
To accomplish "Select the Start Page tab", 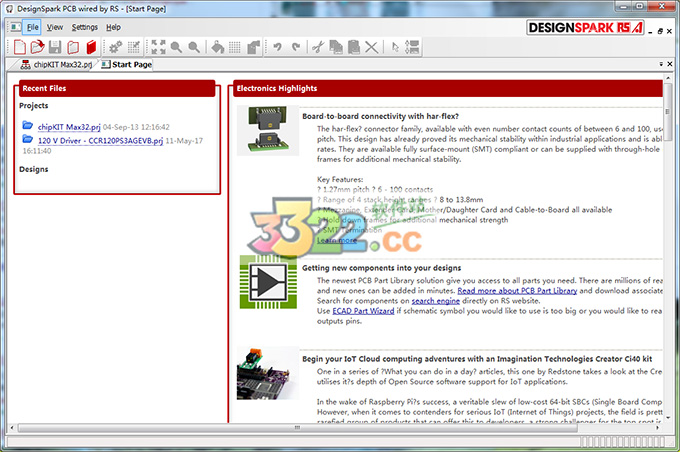I will coord(126,64).
